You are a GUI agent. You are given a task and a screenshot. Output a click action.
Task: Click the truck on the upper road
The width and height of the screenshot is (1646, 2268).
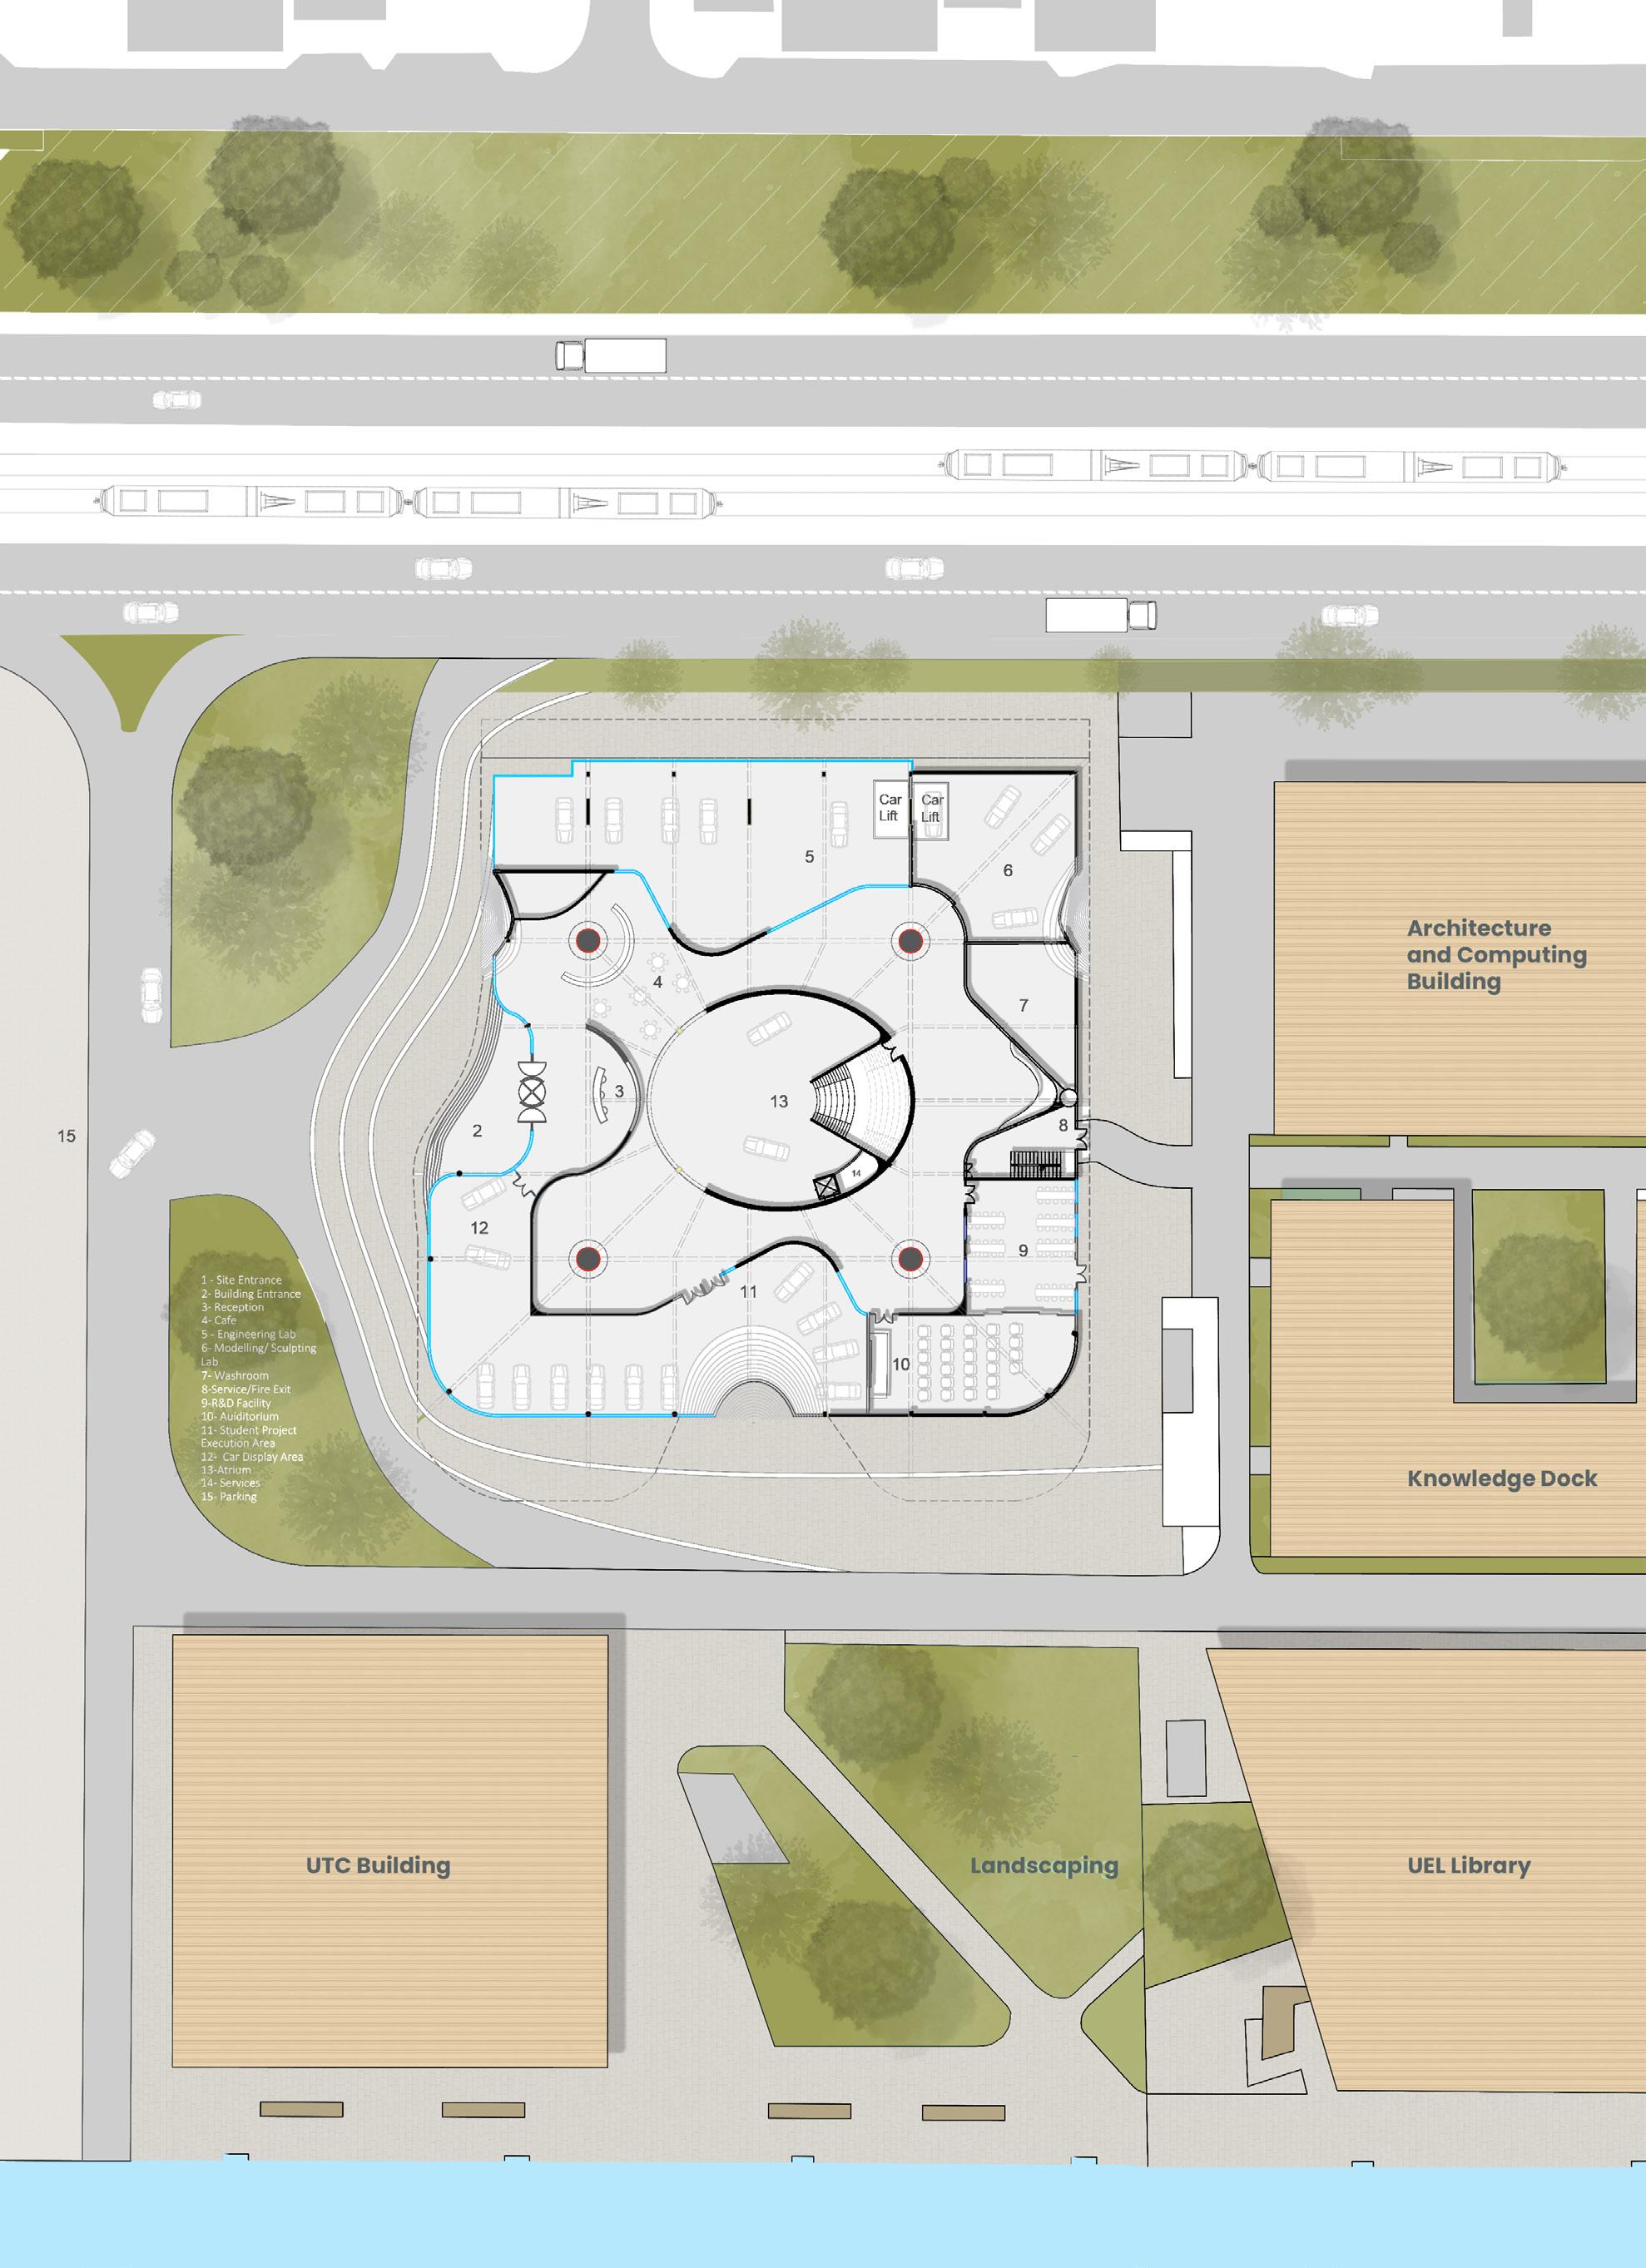pyautogui.click(x=611, y=355)
